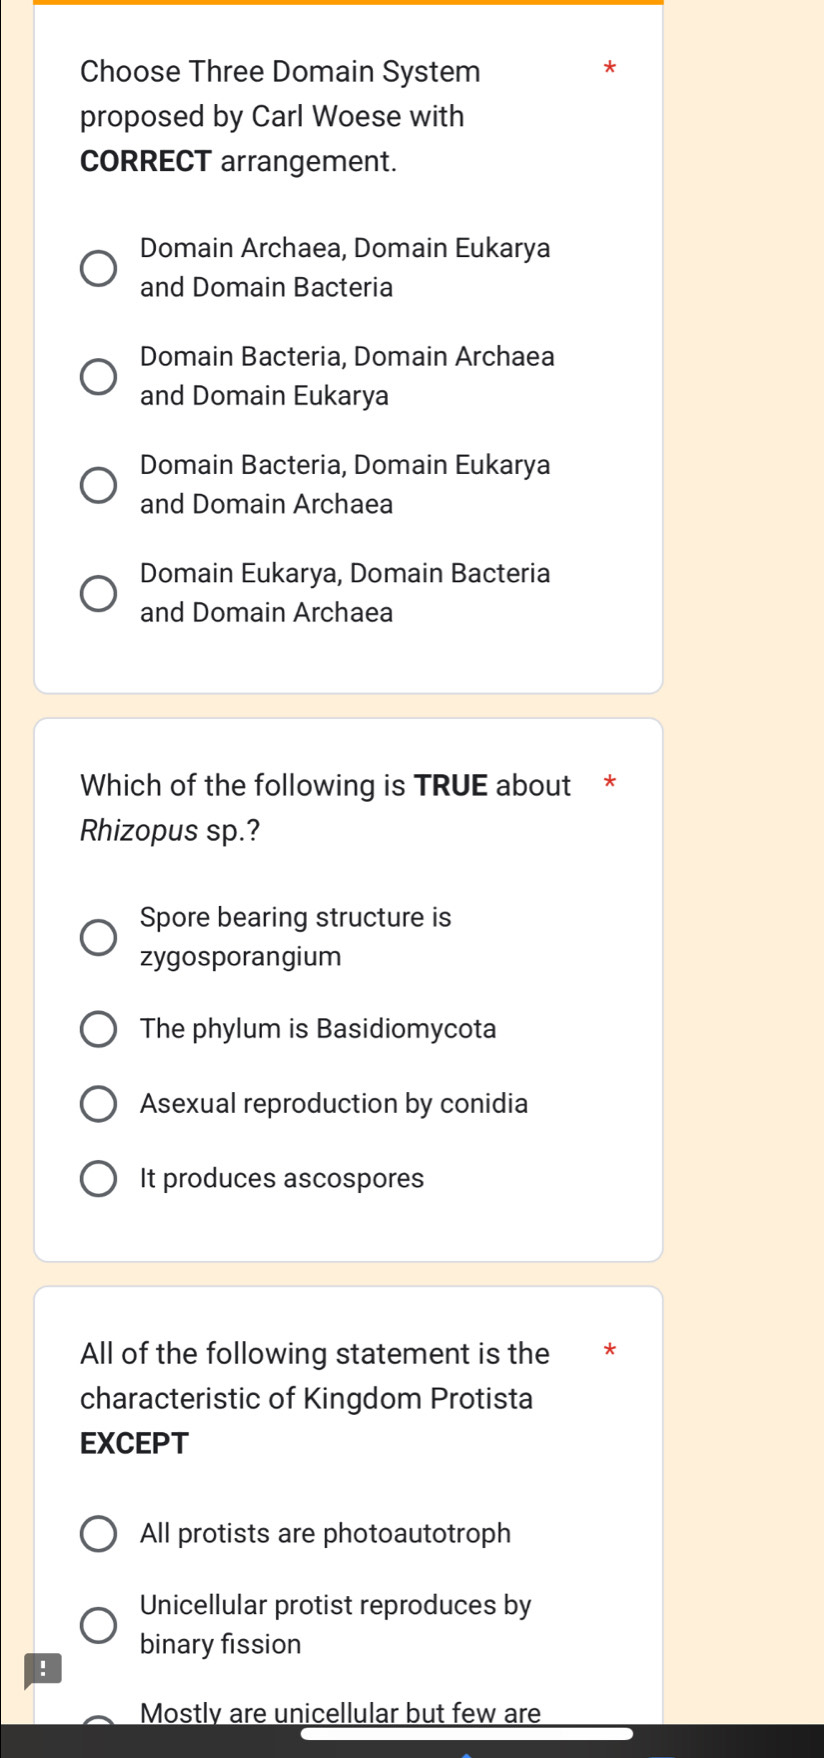
Task: Choose 'Spore bearing structure is zygosporangium'
Action: pyautogui.click(x=97, y=937)
